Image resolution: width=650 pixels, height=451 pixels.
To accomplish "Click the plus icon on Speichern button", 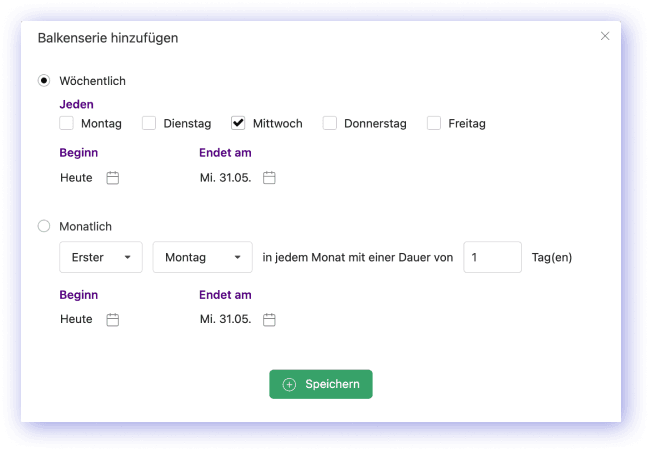I will tap(289, 385).
